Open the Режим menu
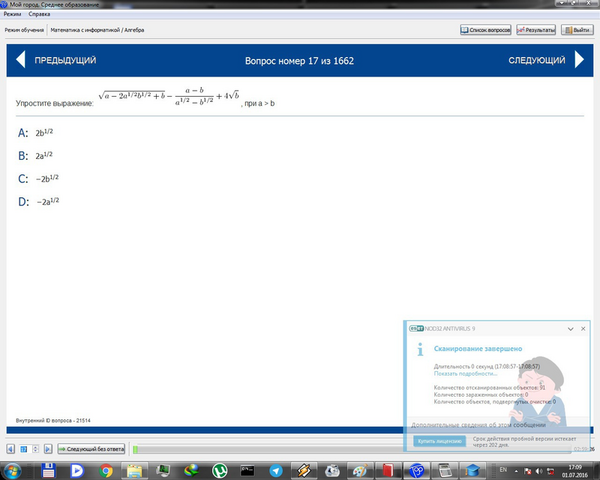 [x=13, y=14]
